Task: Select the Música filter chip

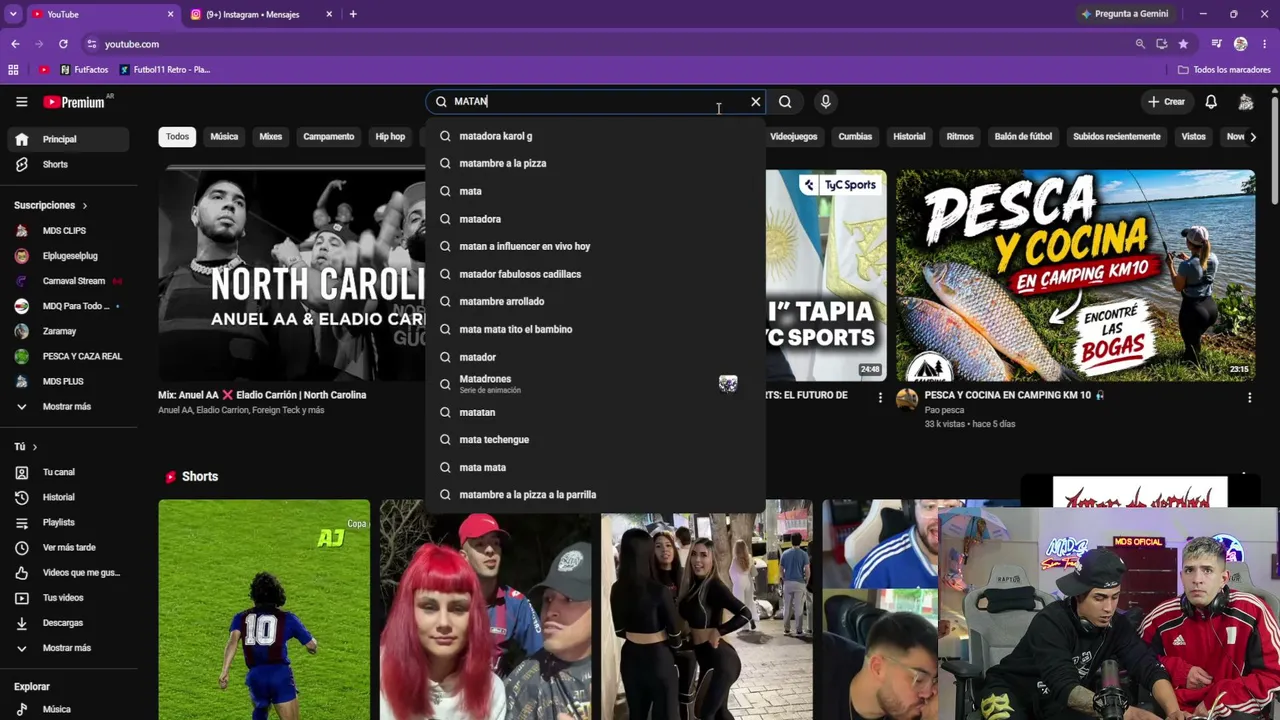Action: pyautogui.click(x=224, y=137)
